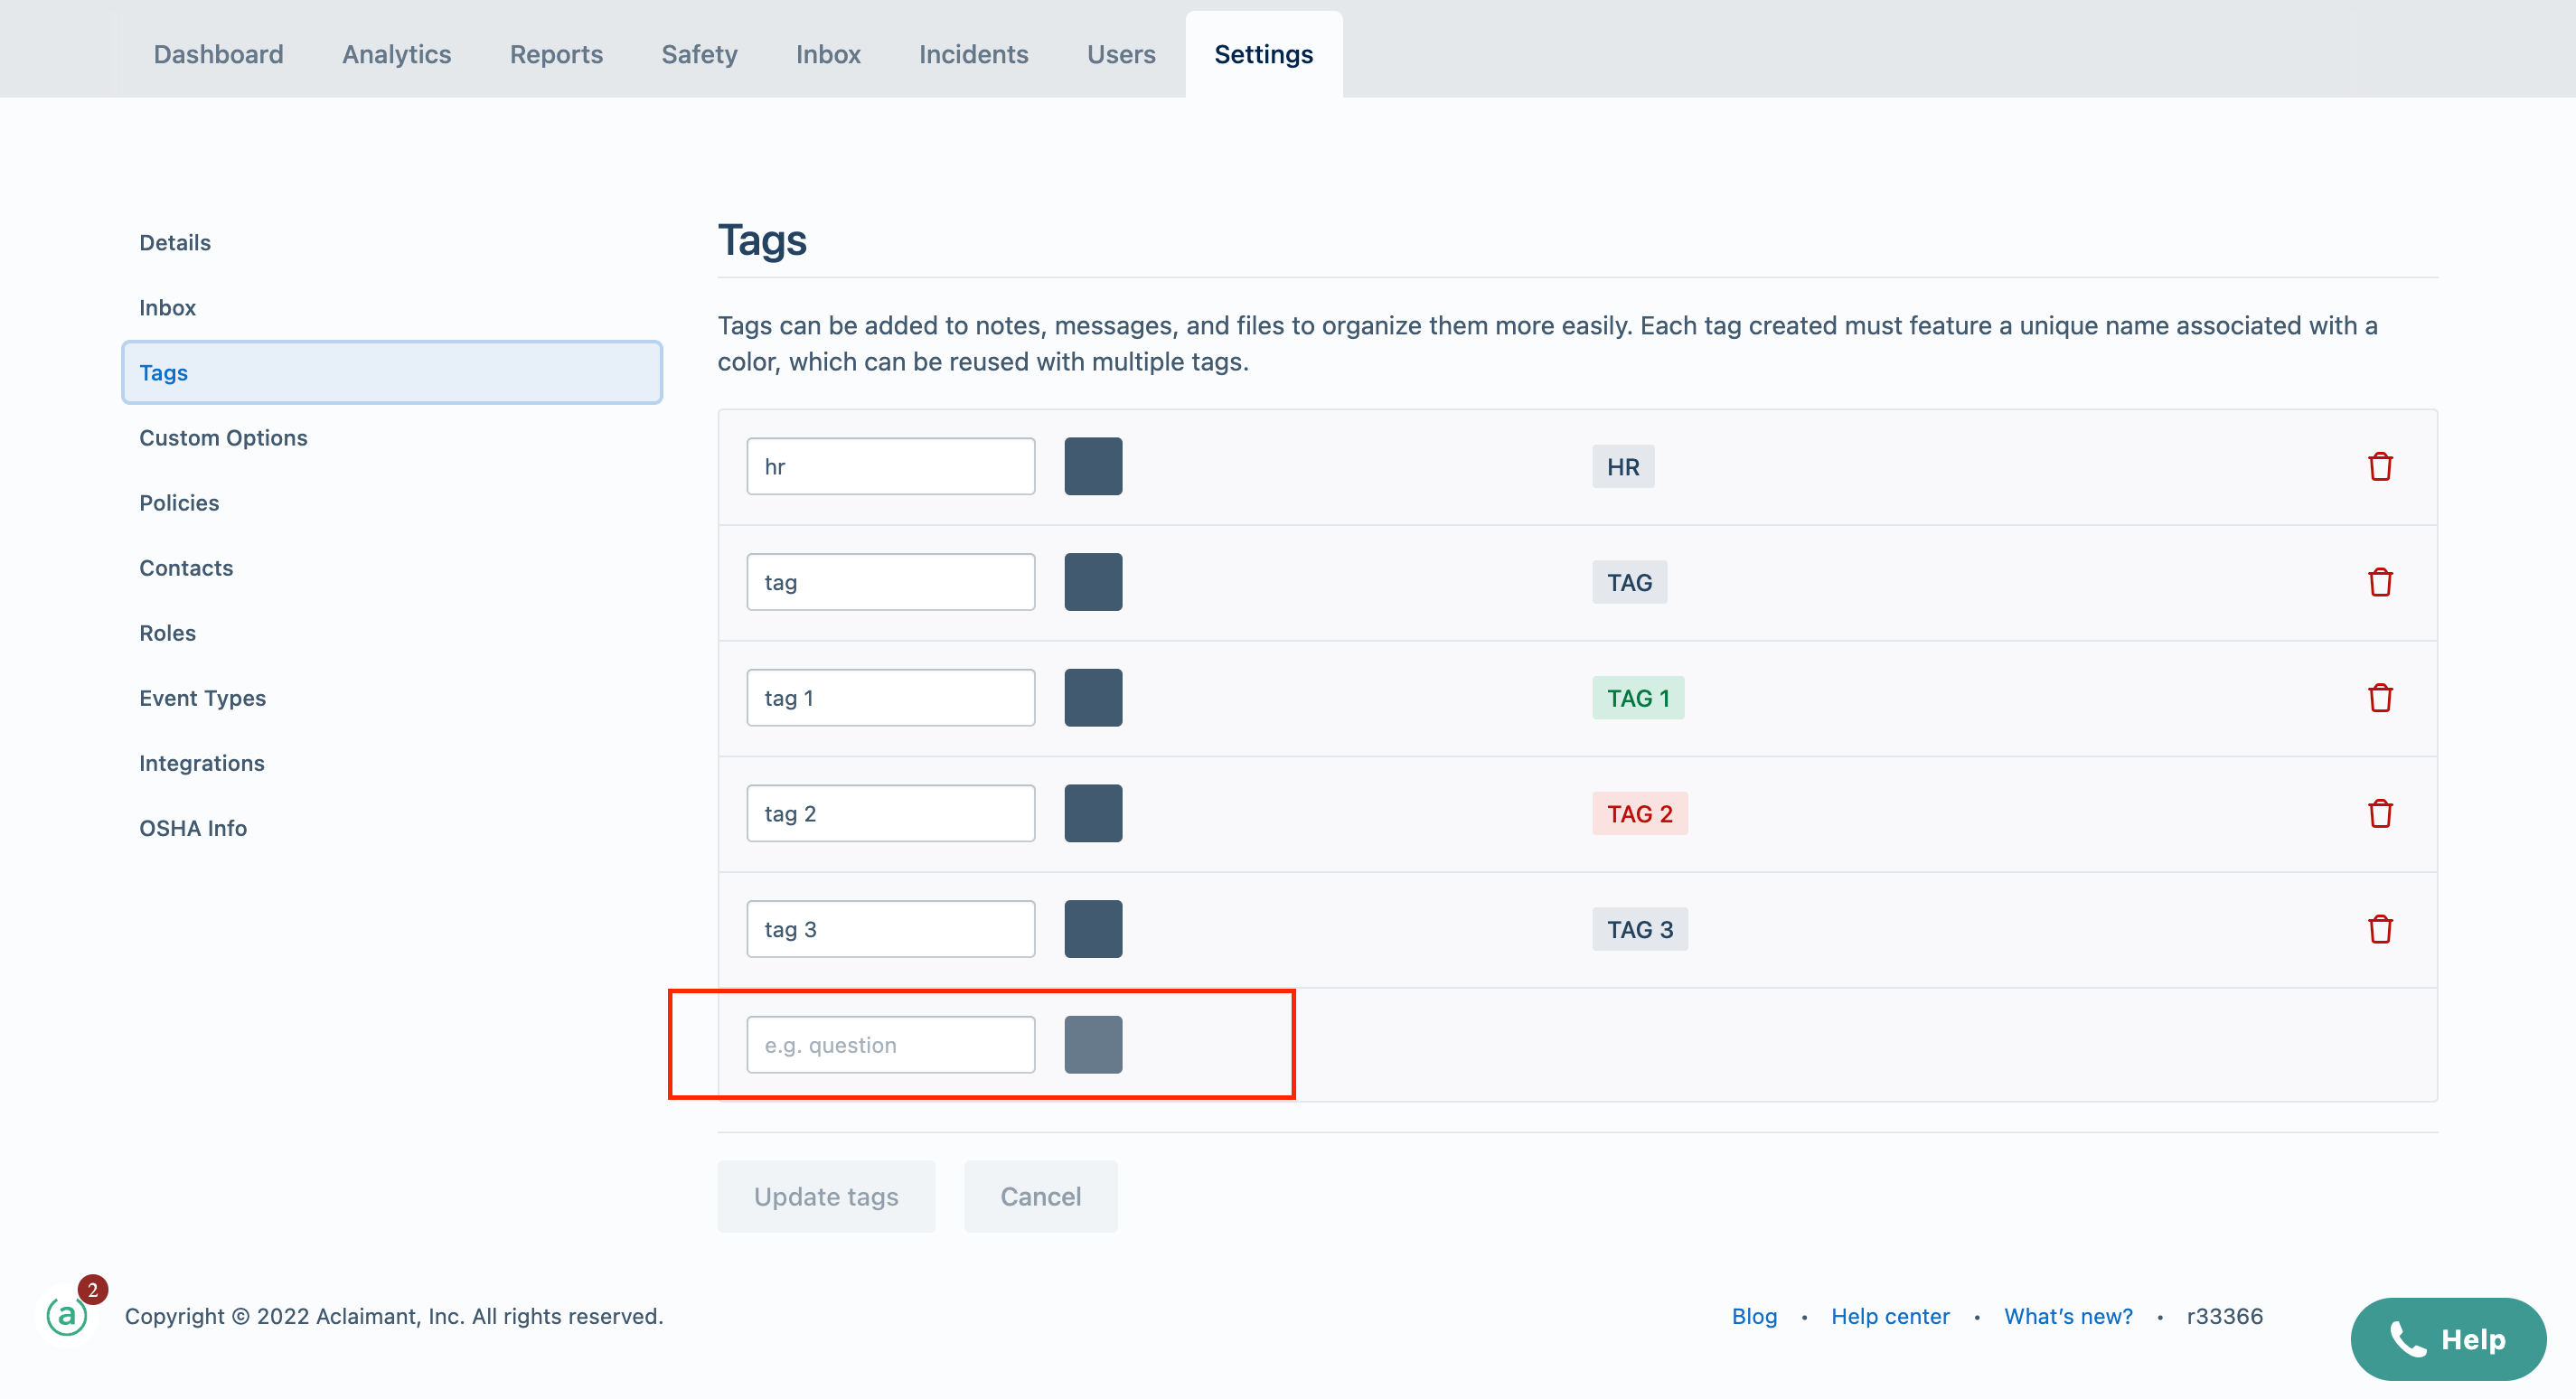Click the red TAG 2 preview badge

[x=1640, y=814]
